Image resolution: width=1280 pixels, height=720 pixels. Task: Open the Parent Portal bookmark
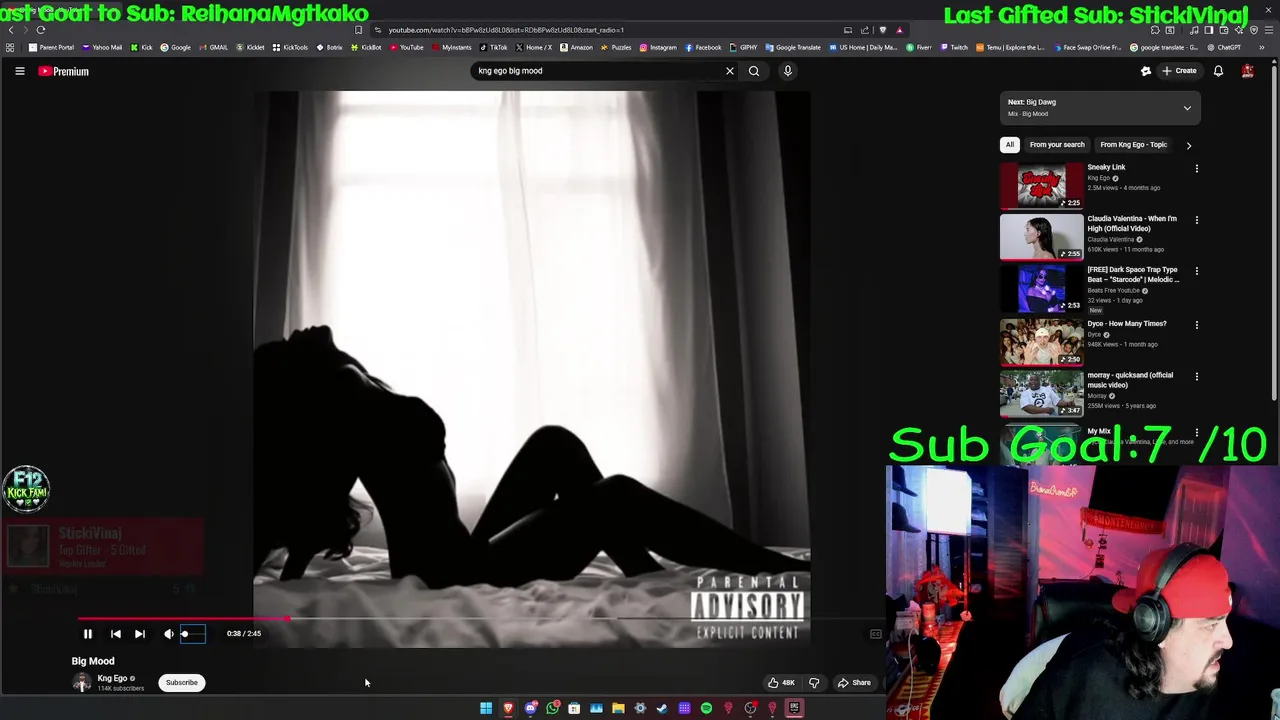(x=51, y=47)
